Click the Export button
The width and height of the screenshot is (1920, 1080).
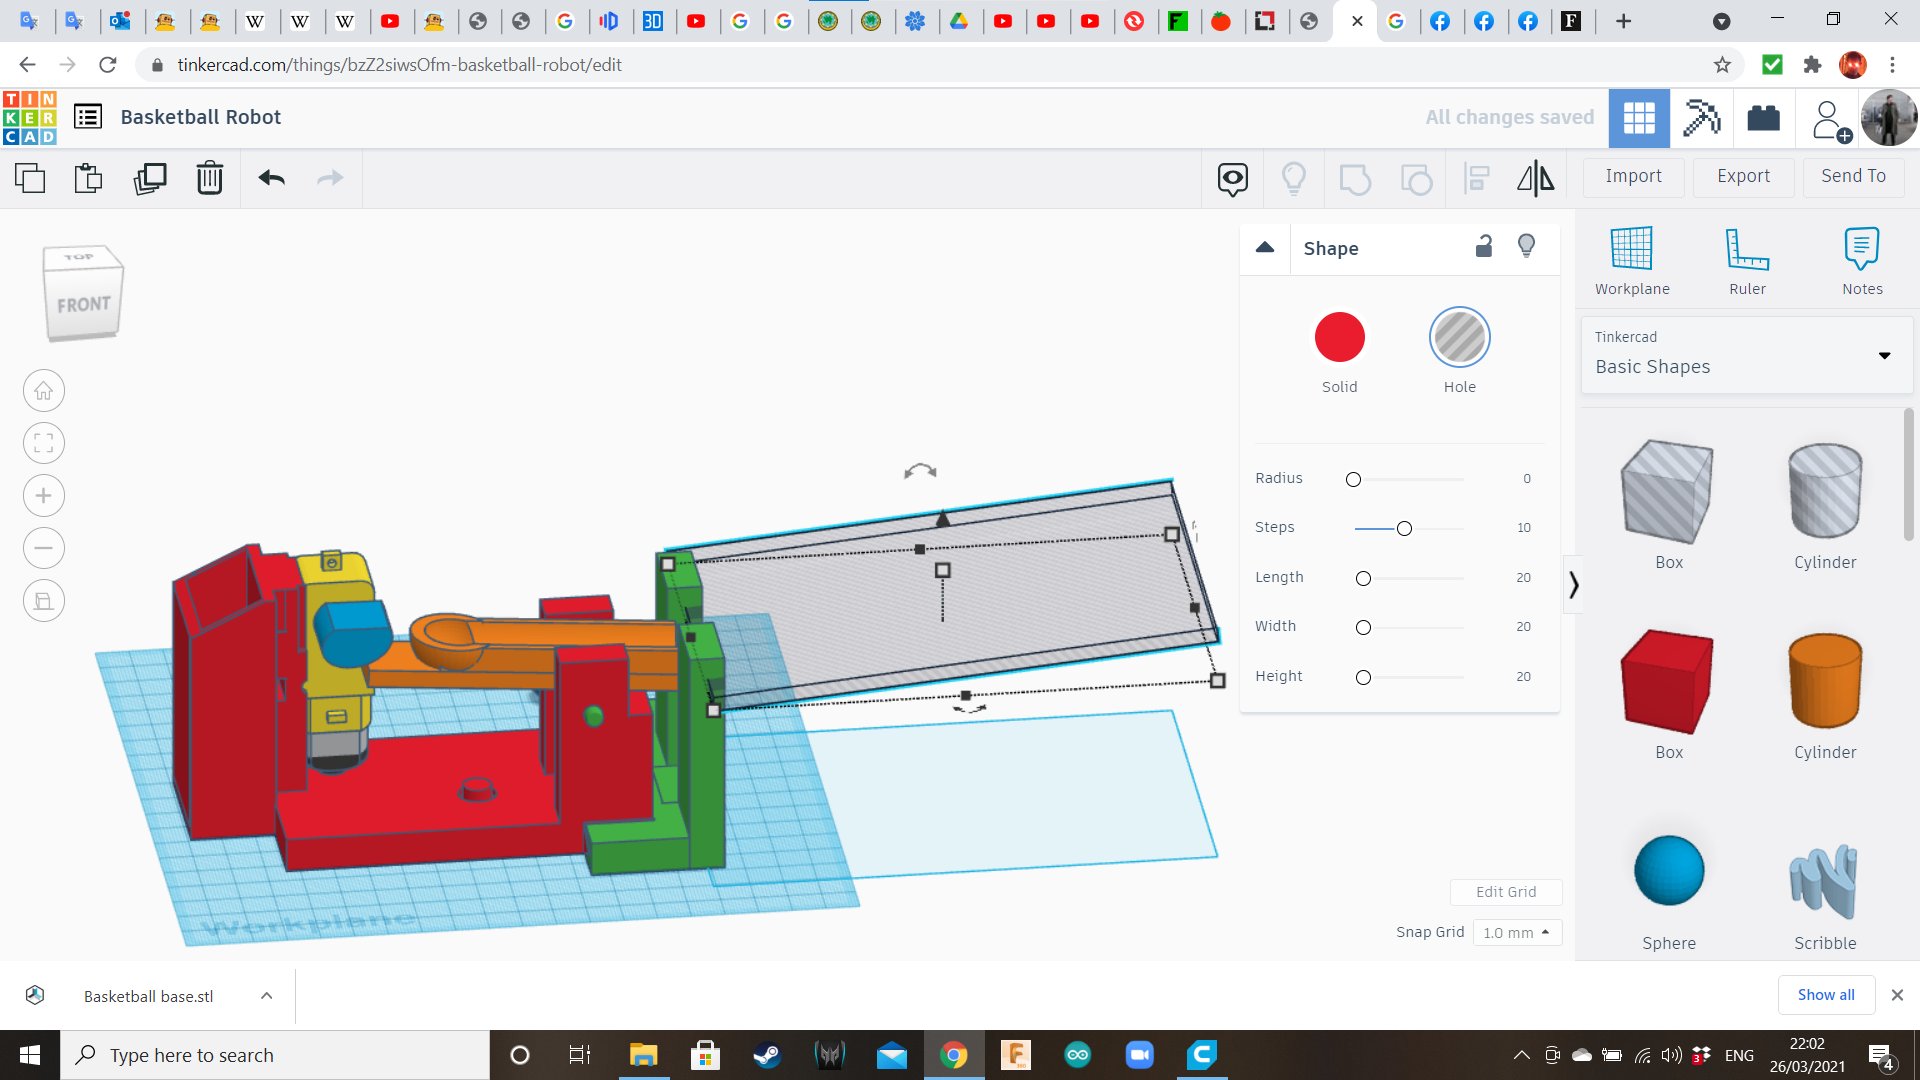click(x=1743, y=176)
